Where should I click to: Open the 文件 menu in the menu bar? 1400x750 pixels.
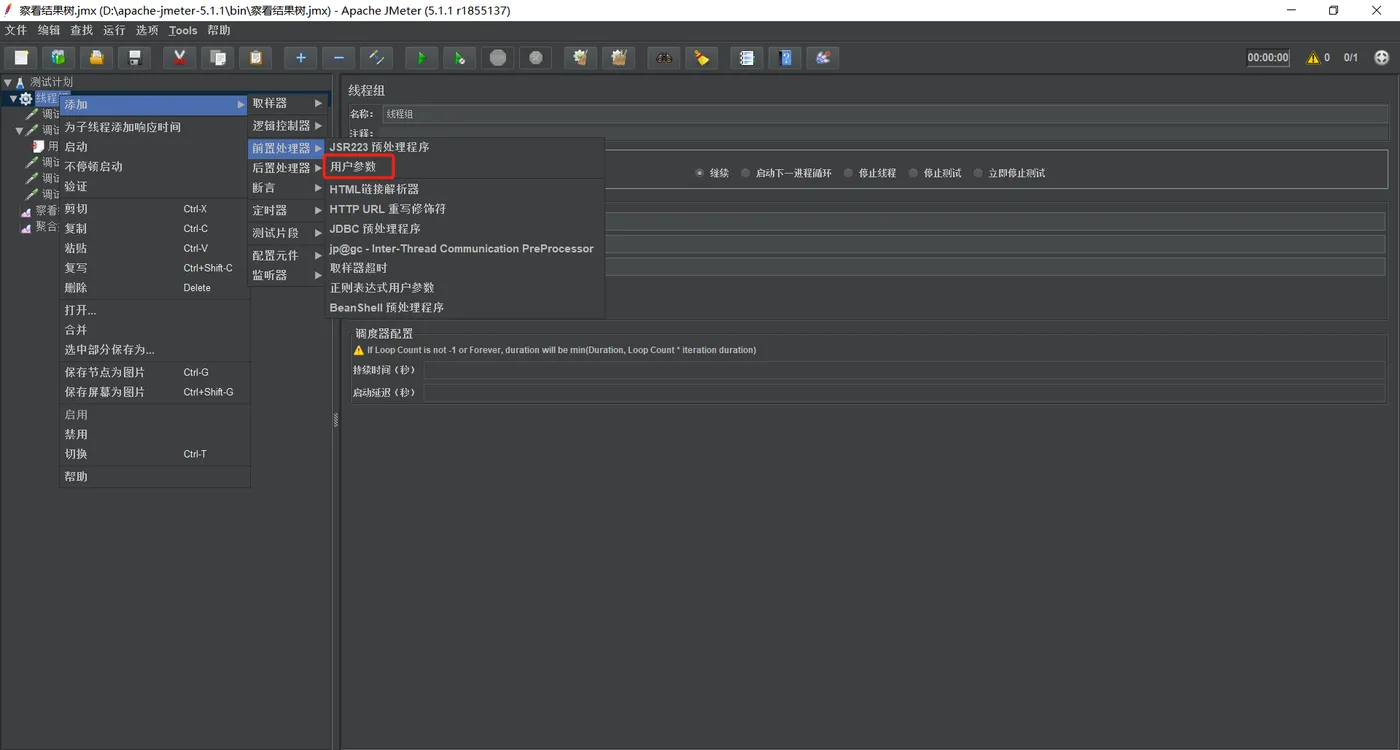tap(16, 31)
